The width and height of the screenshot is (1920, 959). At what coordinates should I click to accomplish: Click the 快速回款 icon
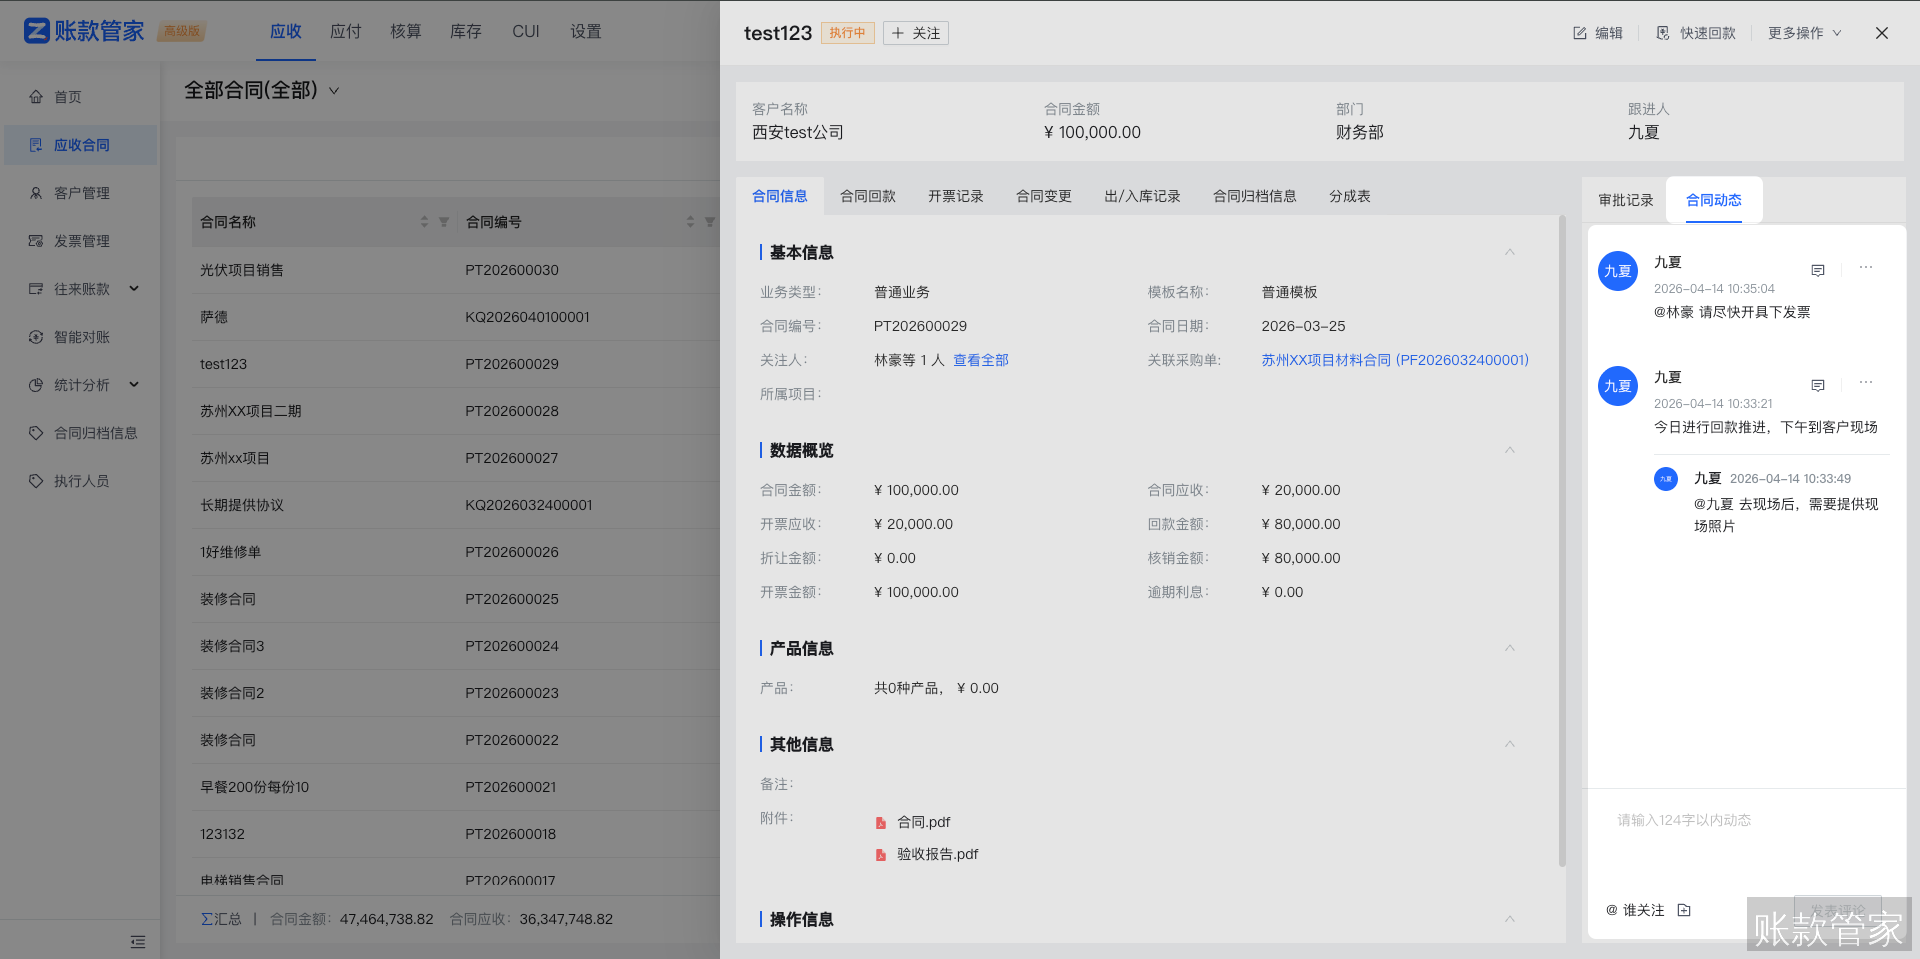tap(1663, 33)
